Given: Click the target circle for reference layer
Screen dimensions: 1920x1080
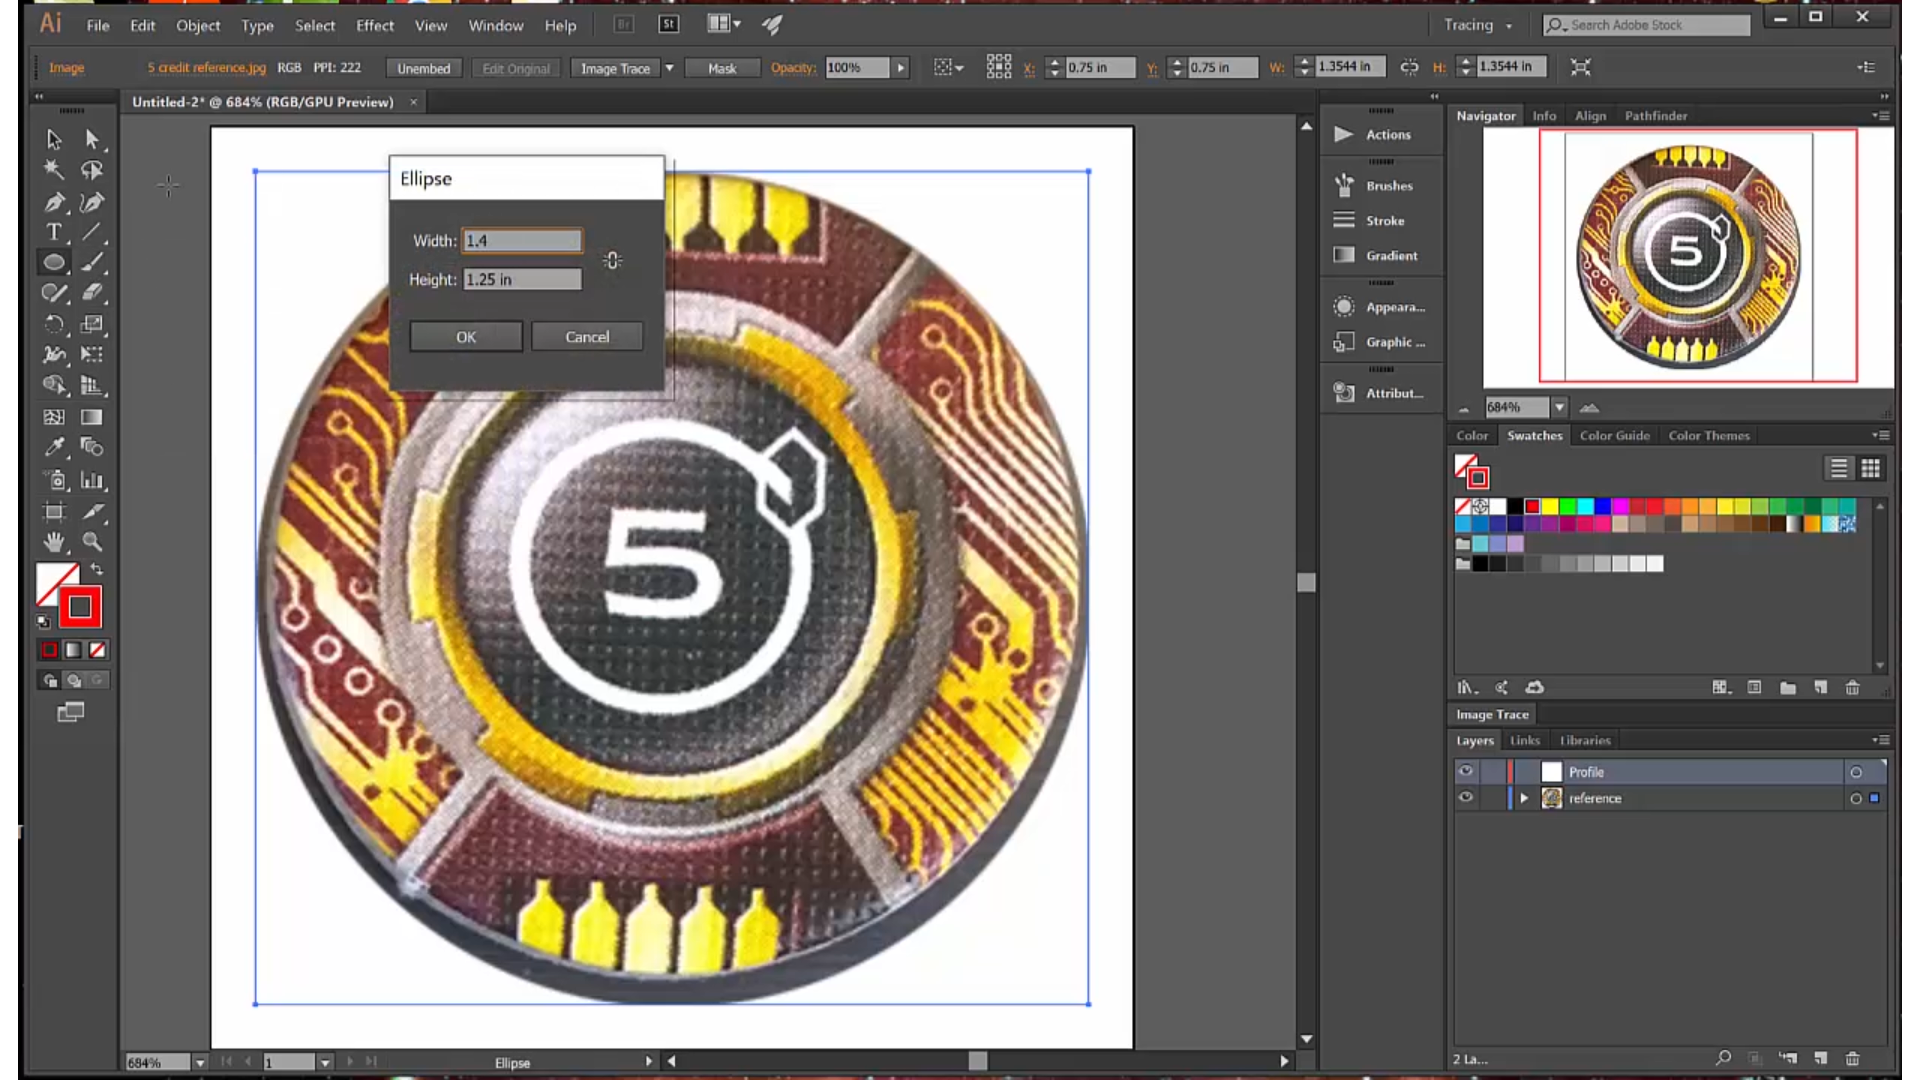Looking at the screenshot, I should tap(1856, 798).
